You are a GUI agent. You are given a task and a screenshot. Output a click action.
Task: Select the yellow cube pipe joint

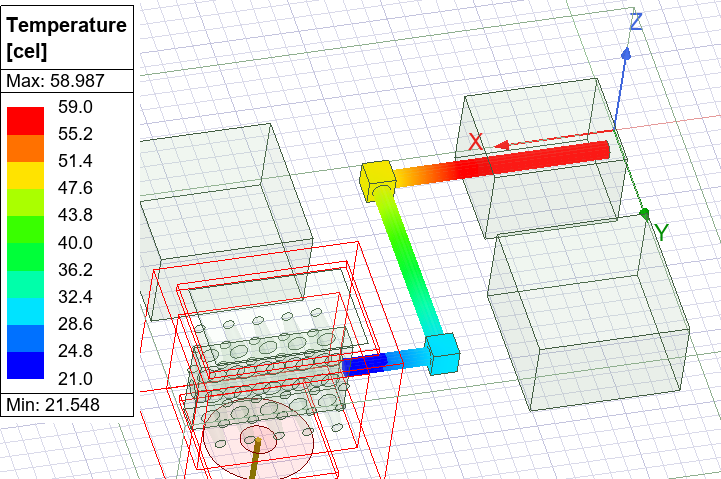378,181
